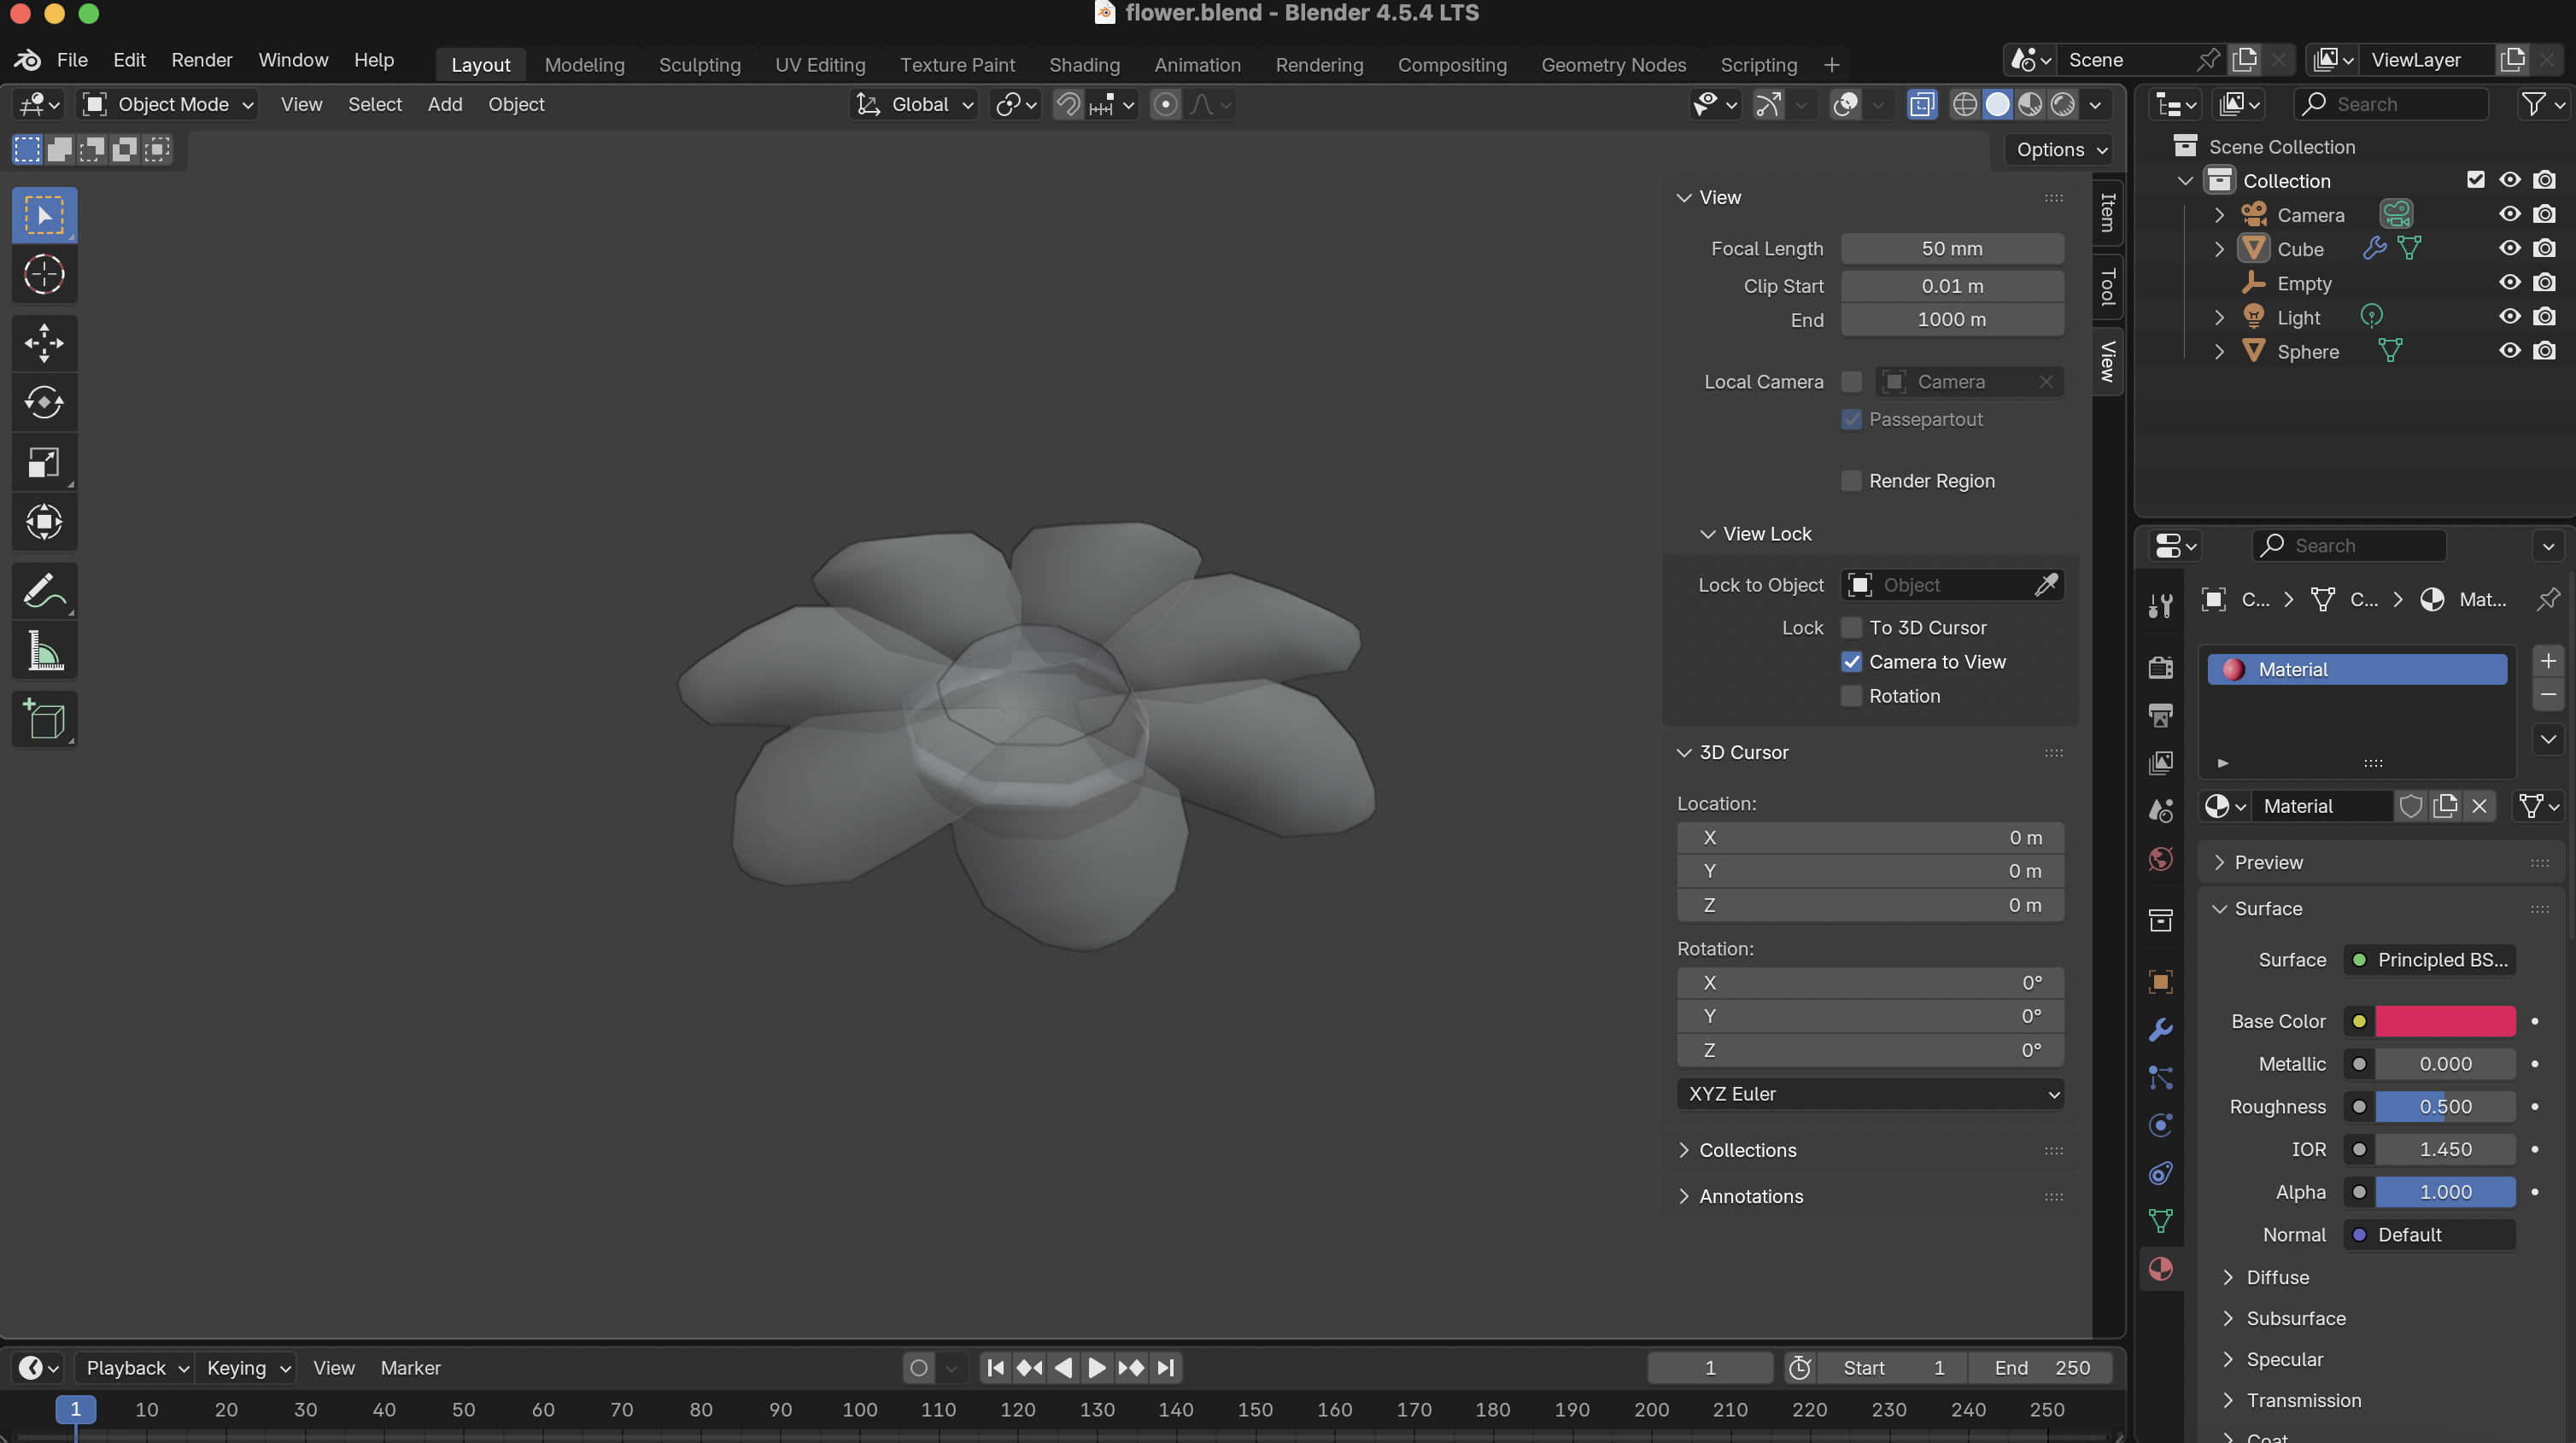Select the Scale tool
Image resolution: width=2576 pixels, height=1443 pixels.
tap(44, 462)
